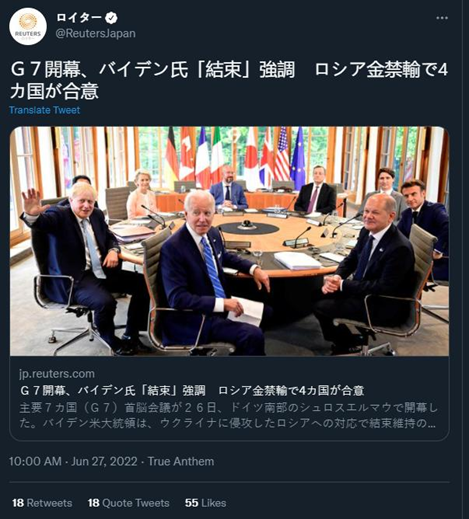Click the verified badge next to ロイター
Viewport: 469px width, 519px height.
(x=111, y=18)
